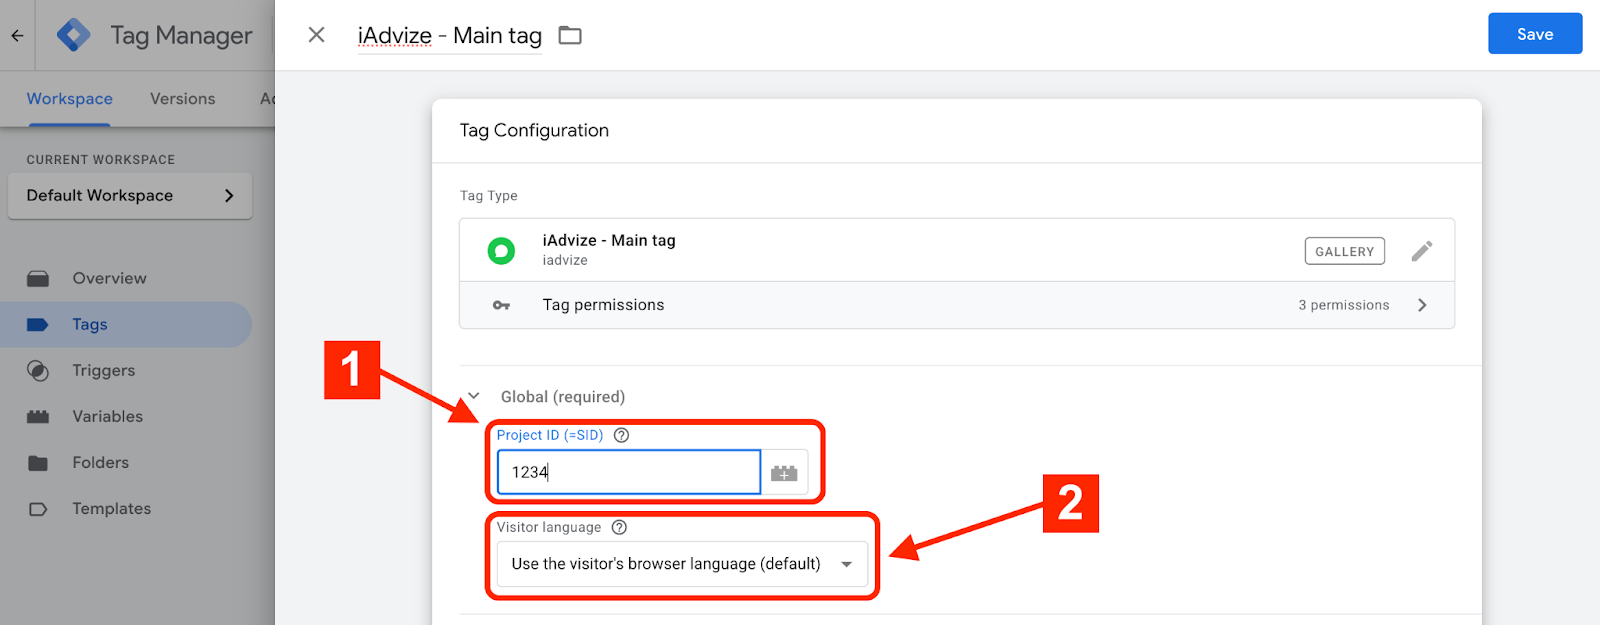The height and width of the screenshot is (625, 1600).
Task: Close the iAdvize tag editor panel
Action: [x=316, y=35]
